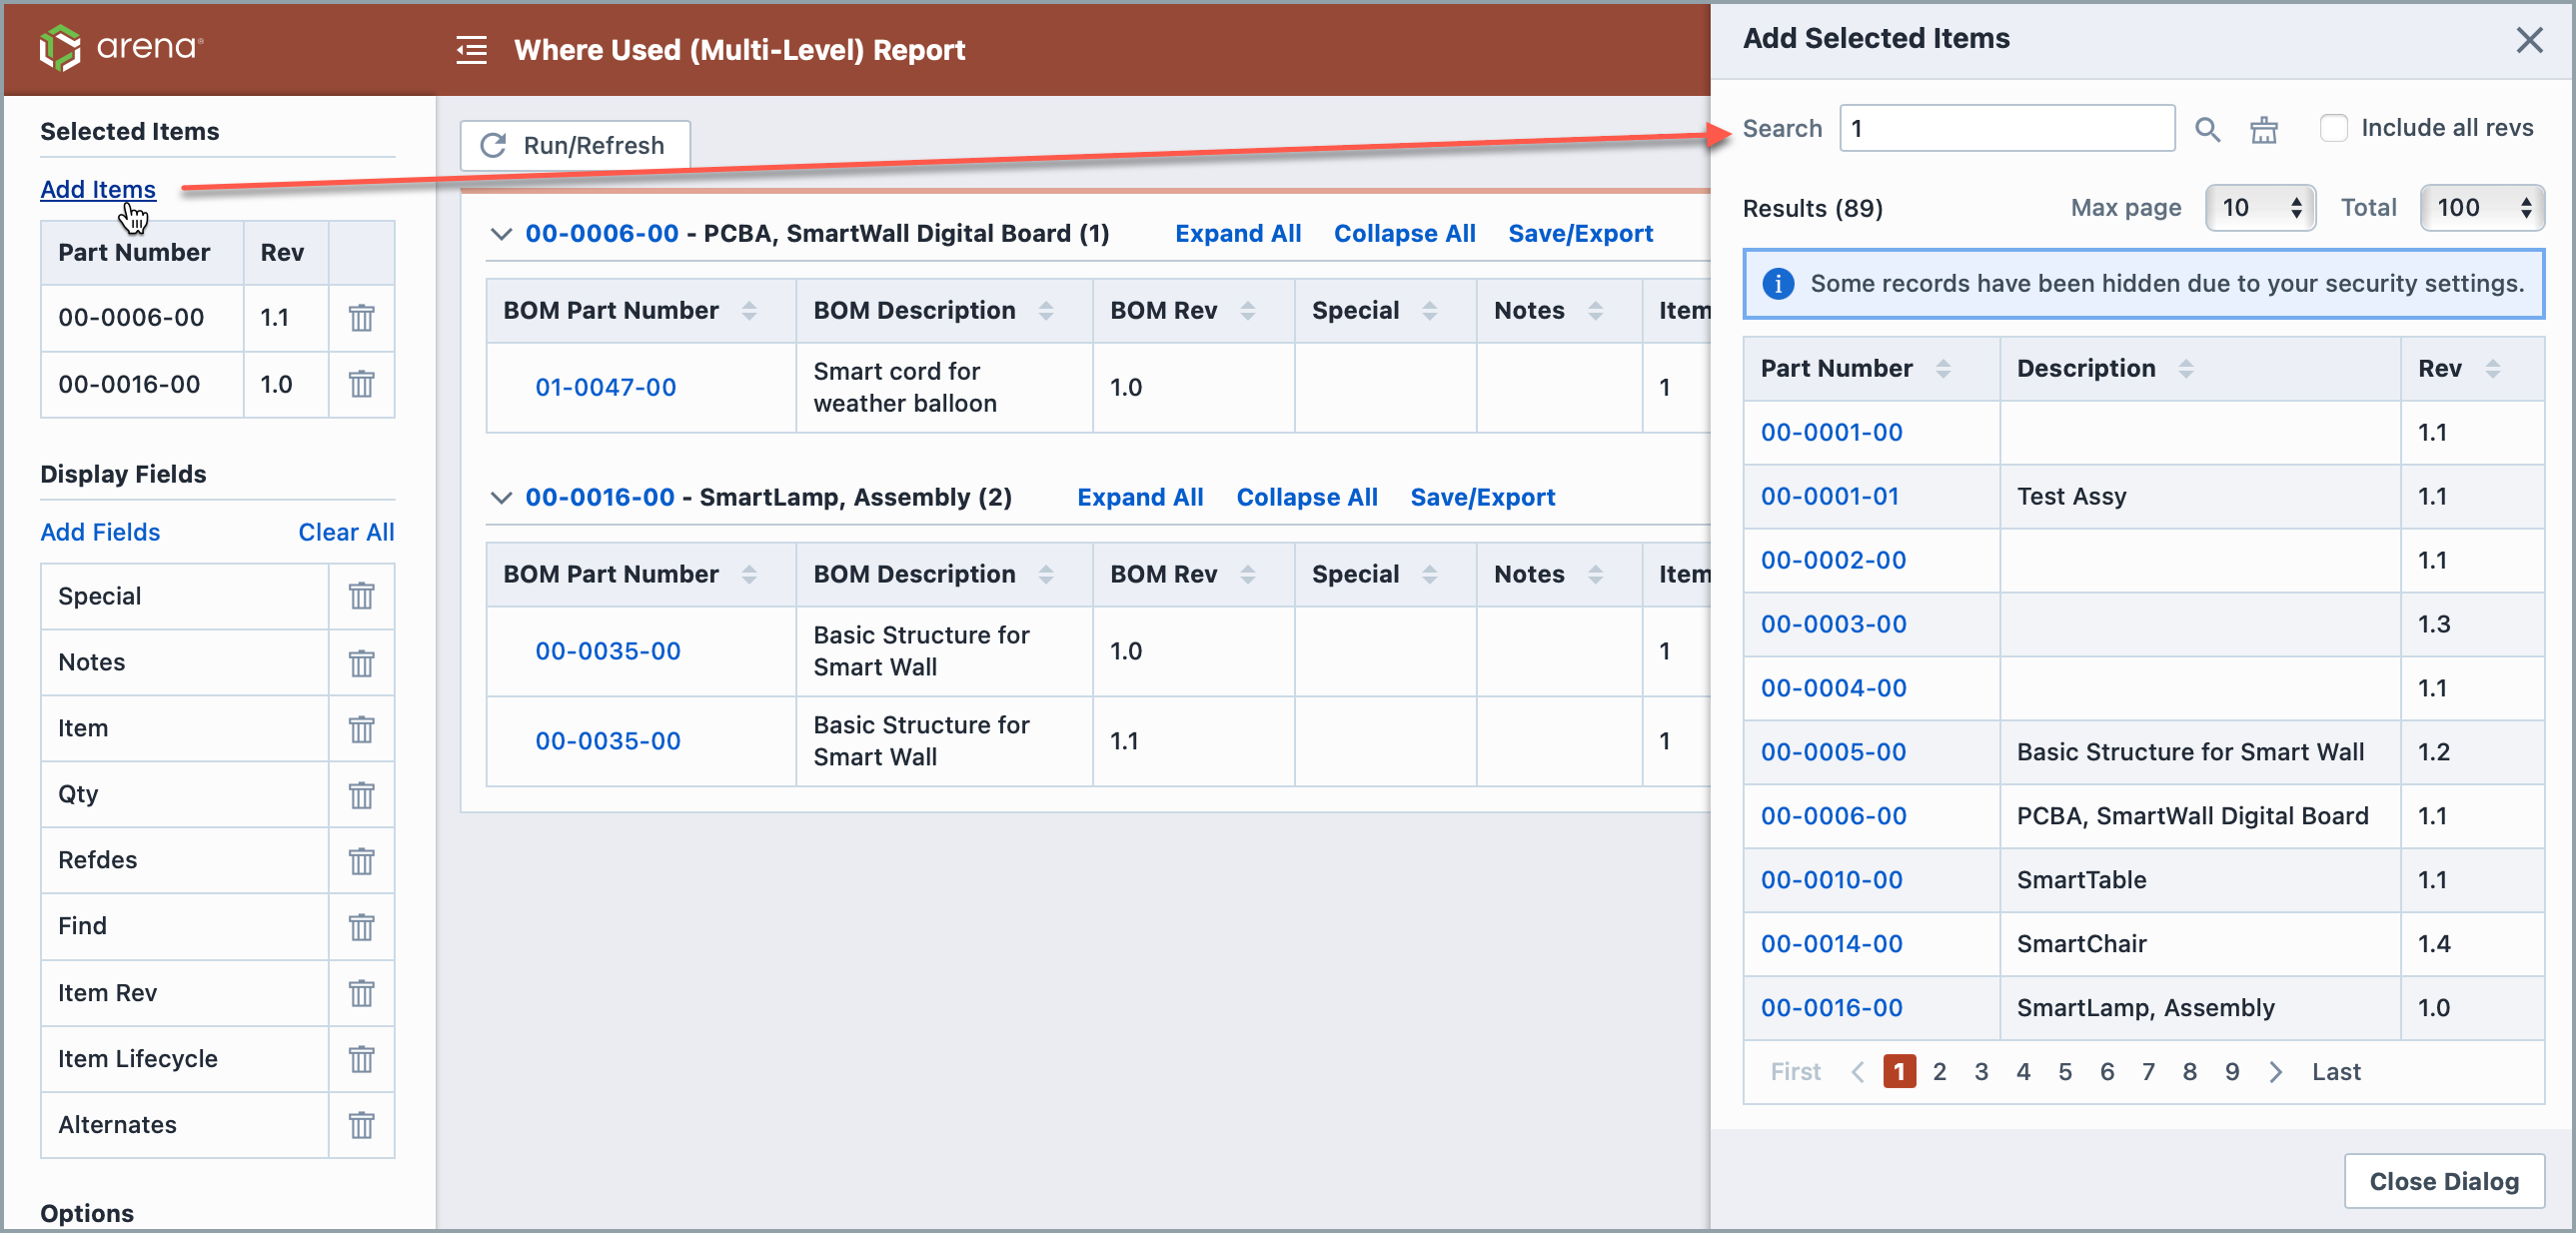Go to next results page arrow
Viewport: 2576px width, 1233px height.
tap(2275, 1072)
